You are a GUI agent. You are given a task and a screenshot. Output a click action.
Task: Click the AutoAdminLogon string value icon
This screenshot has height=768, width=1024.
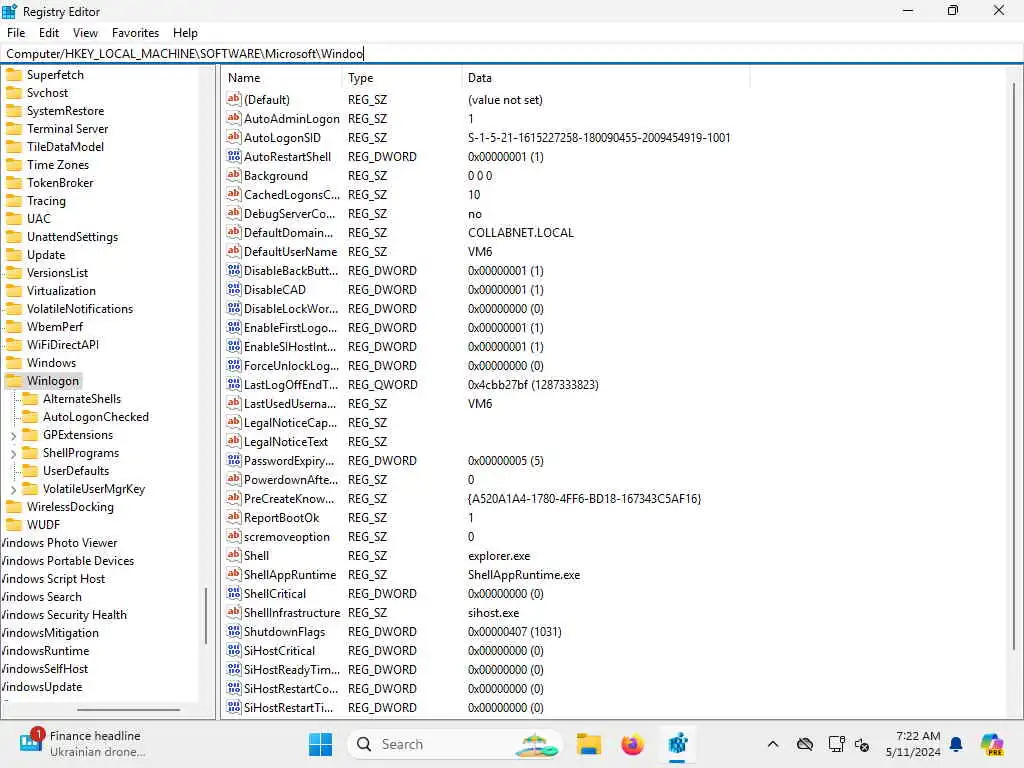tap(234, 118)
